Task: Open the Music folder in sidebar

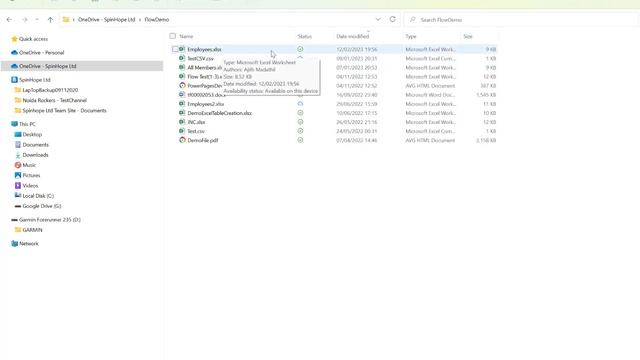Action: 29,165
